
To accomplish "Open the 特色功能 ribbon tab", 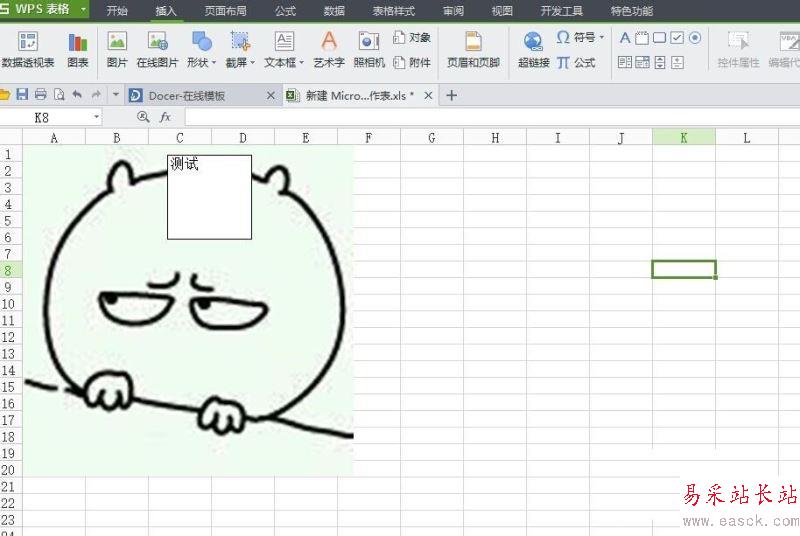I will point(632,11).
